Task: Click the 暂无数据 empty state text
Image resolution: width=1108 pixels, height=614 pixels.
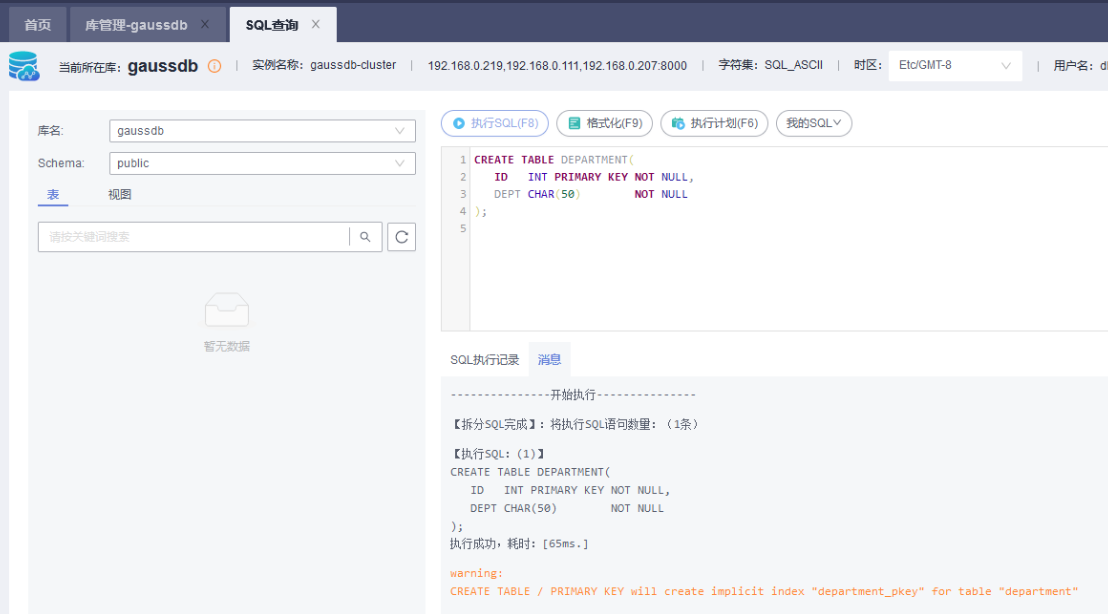Action: click(x=227, y=346)
